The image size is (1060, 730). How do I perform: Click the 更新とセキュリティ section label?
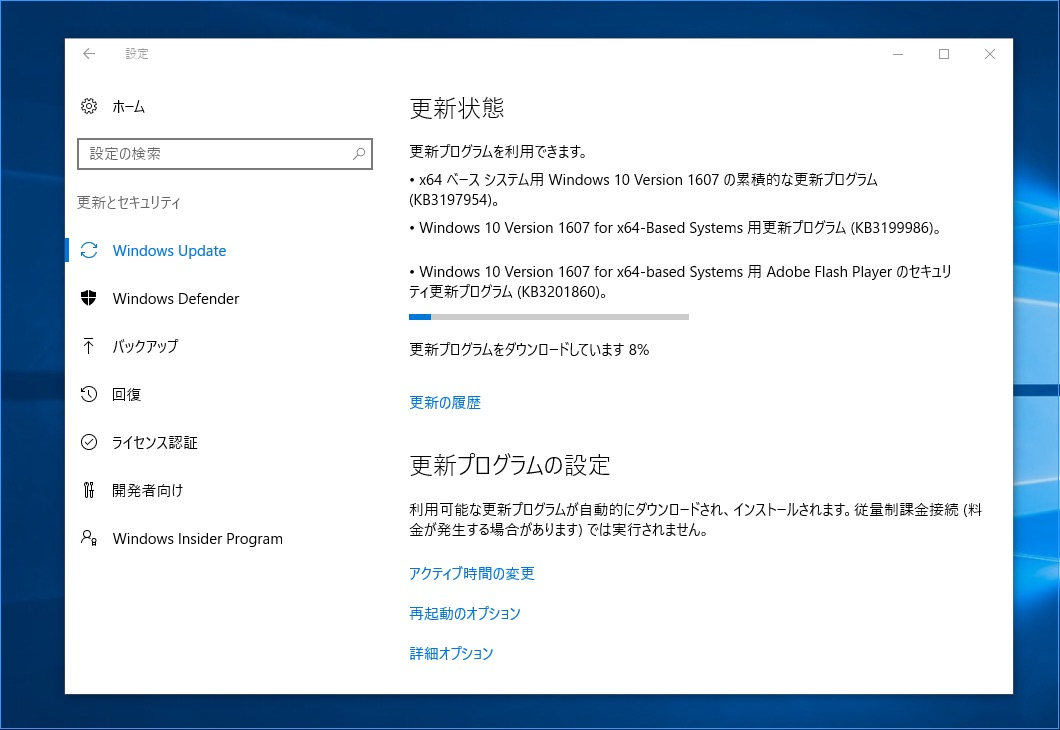(128, 203)
